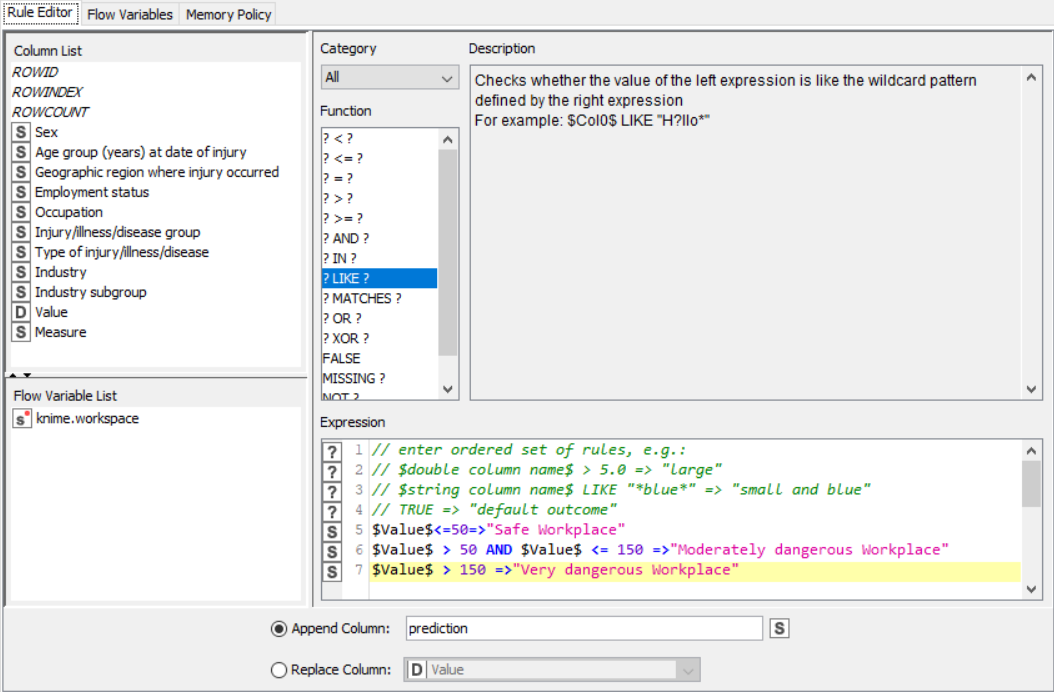Image resolution: width=1054 pixels, height=692 pixels.
Task: Select the '? = ?' function
Action: click(x=380, y=178)
